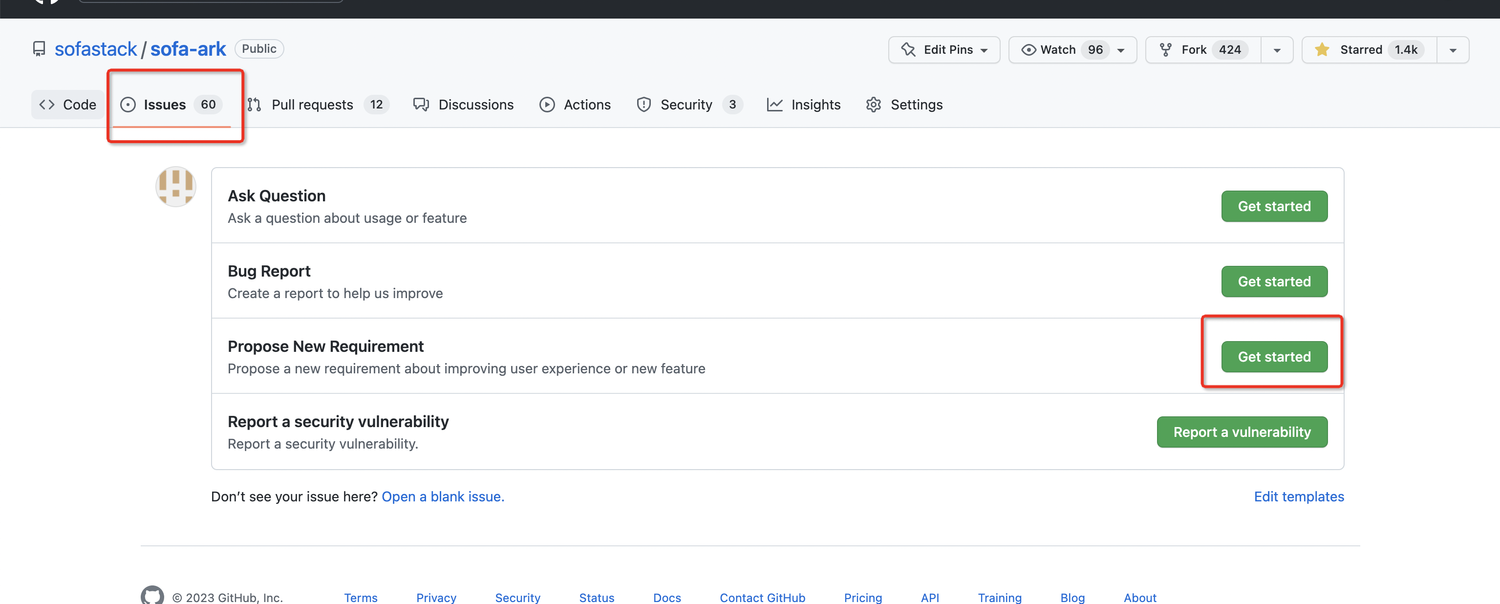Get started with Ask Question template
This screenshot has width=1500, height=604.
point(1274,206)
